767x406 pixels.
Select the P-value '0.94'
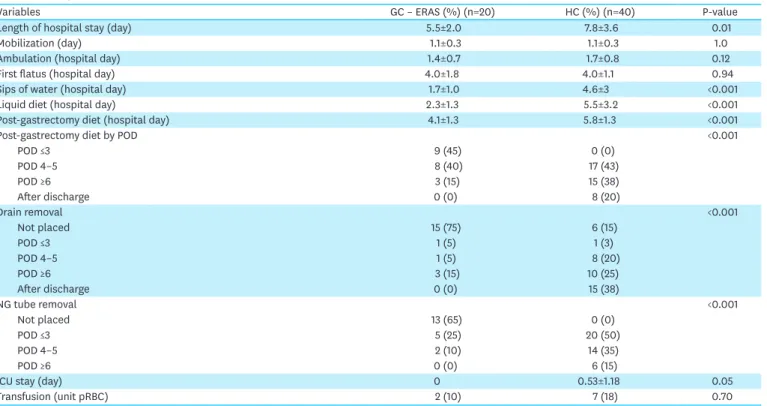pyautogui.click(x=722, y=74)
